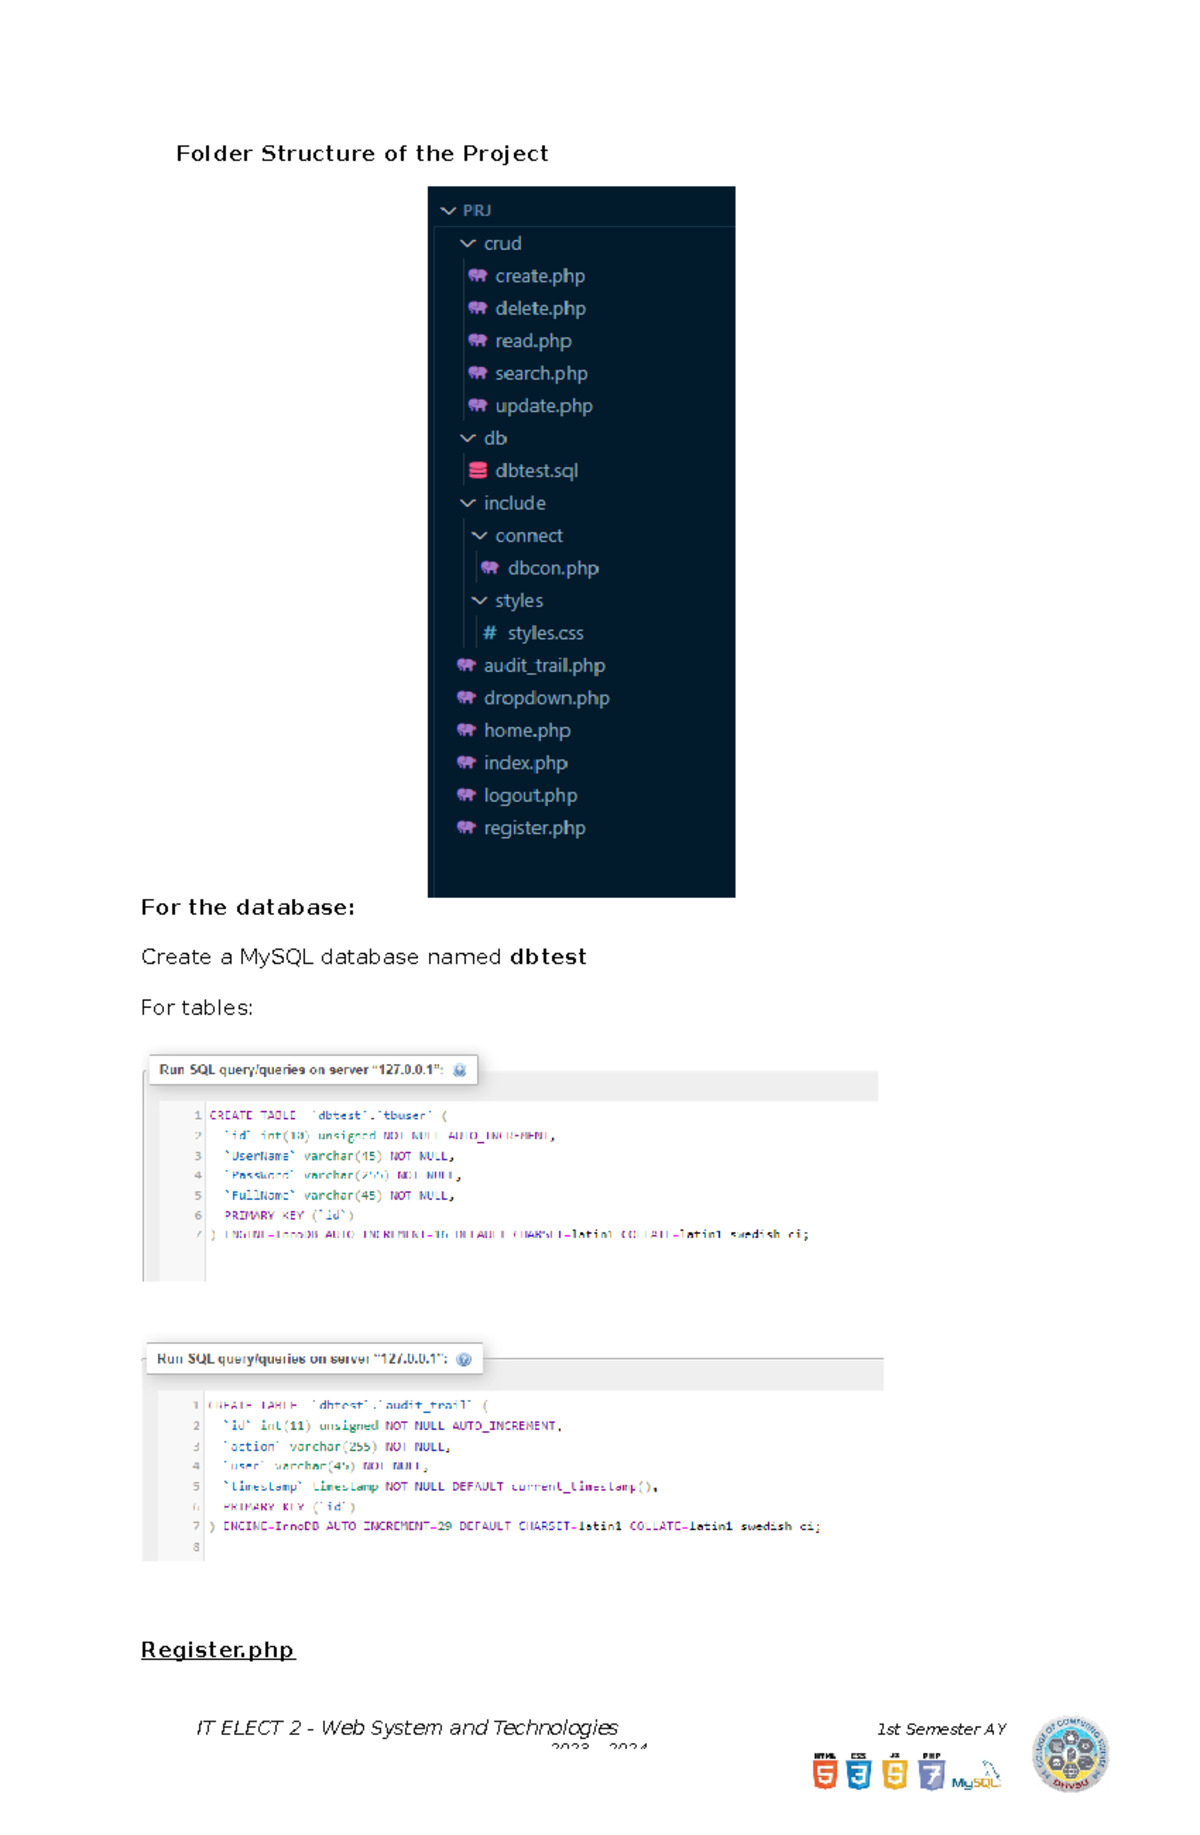Viewport: 1200px width, 1835px height.
Task: Open update.php in the file tree
Action: pos(544,406)
